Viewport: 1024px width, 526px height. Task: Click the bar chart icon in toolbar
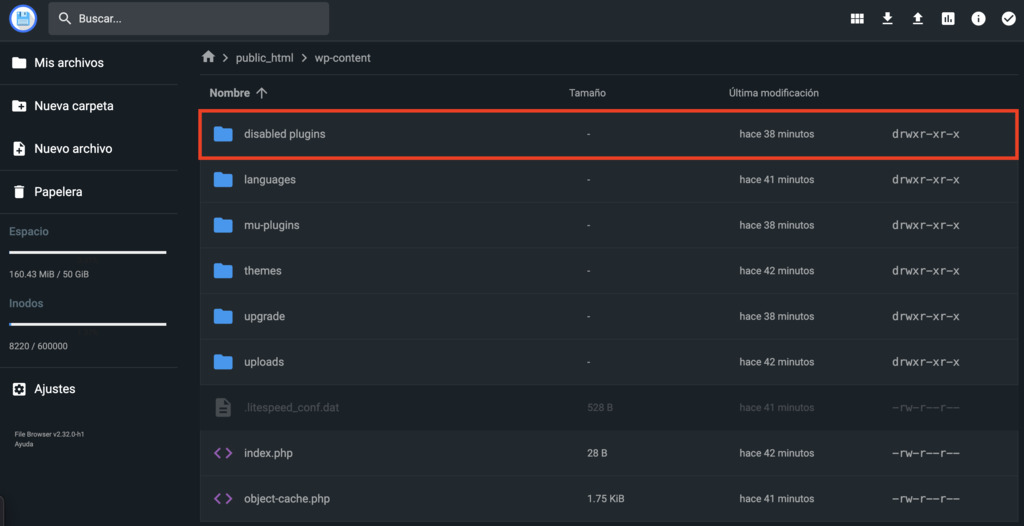pos(948,19)
